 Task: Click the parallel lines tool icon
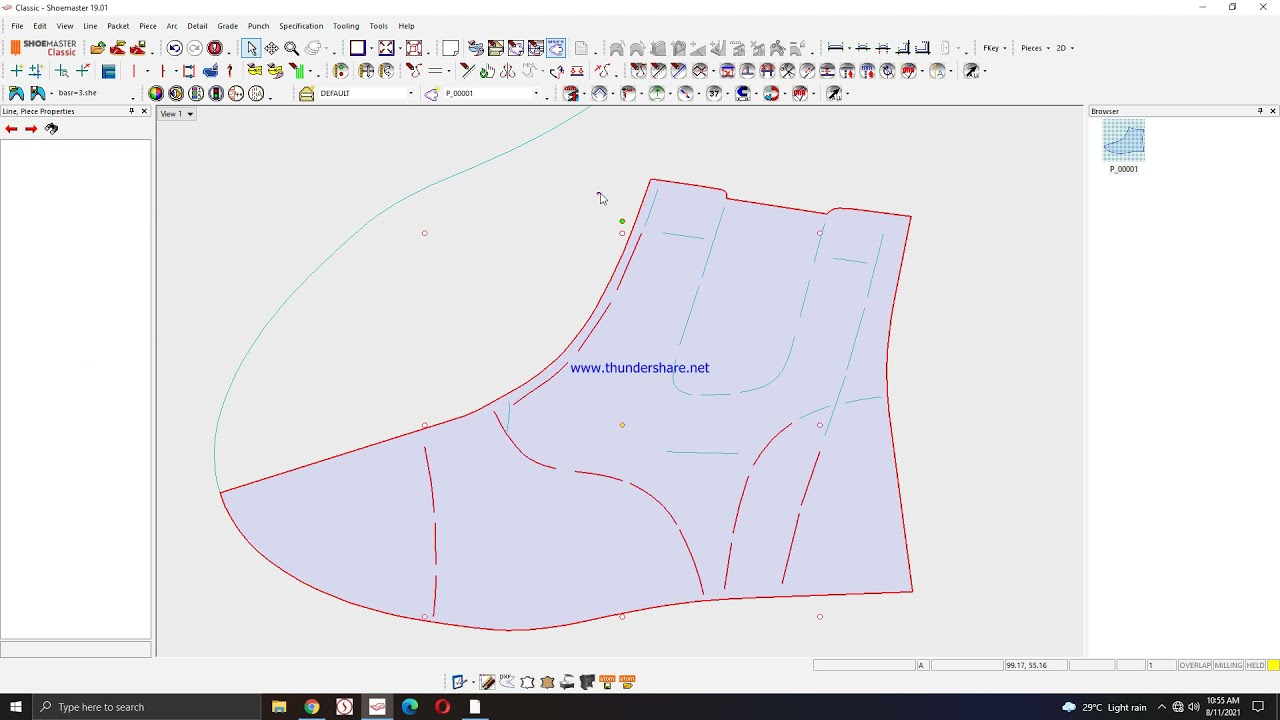tap(436, 70)
